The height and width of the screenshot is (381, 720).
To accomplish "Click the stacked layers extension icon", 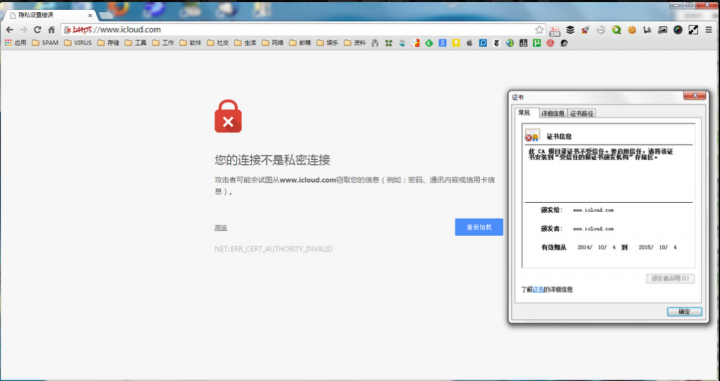I will click(x=570, y=30).
